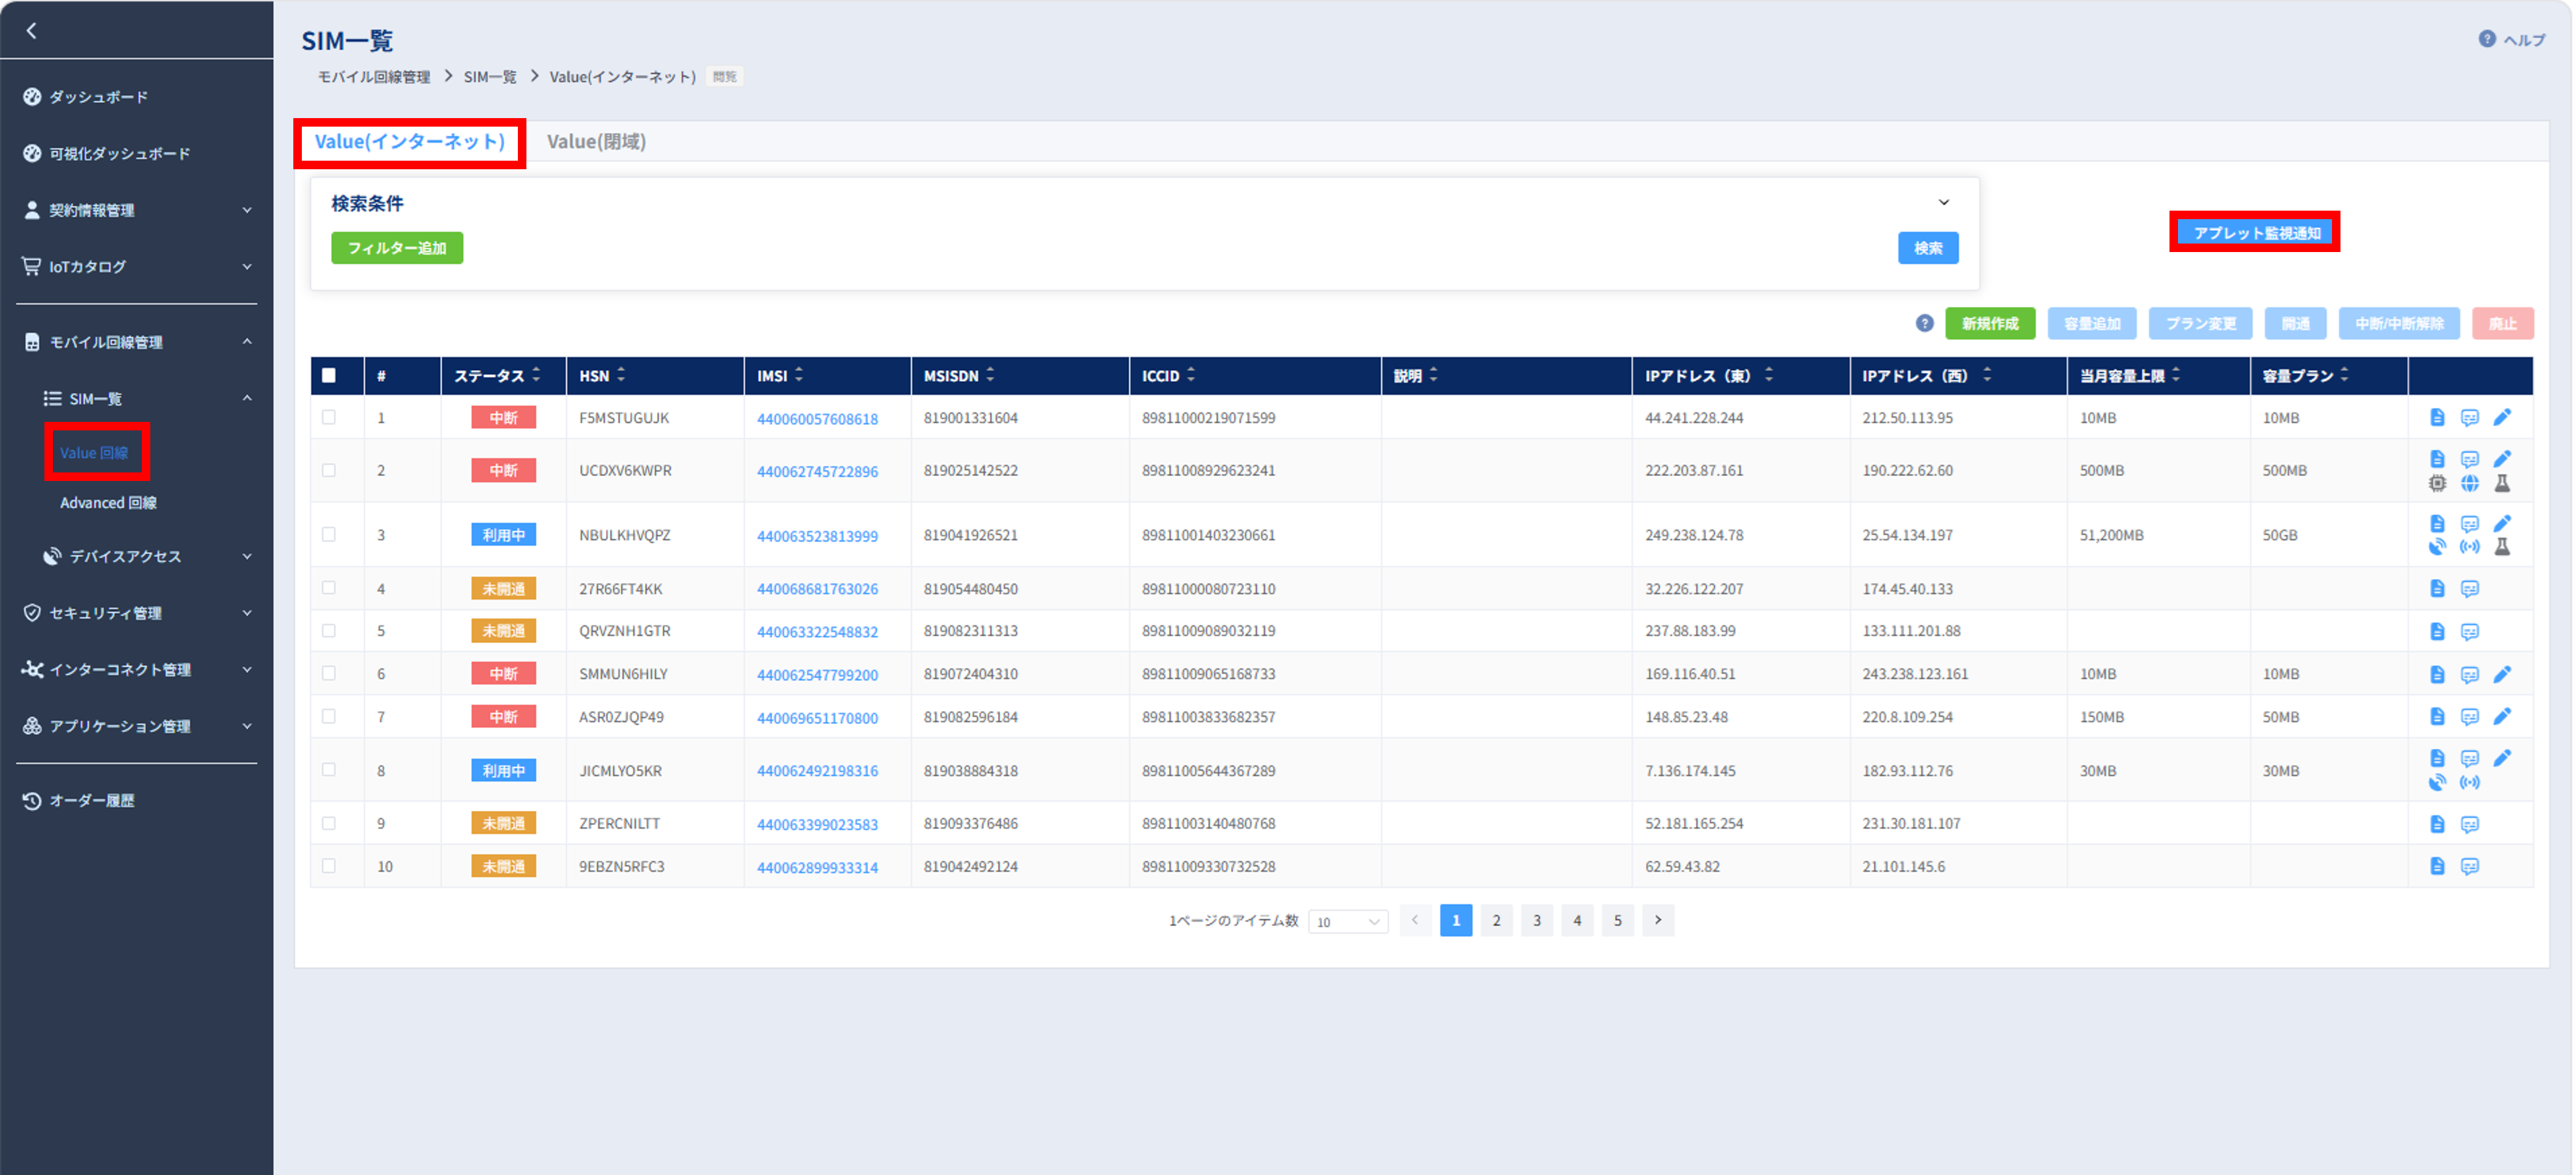
Task: Click the 検索 button
Action: [1928, 248]
